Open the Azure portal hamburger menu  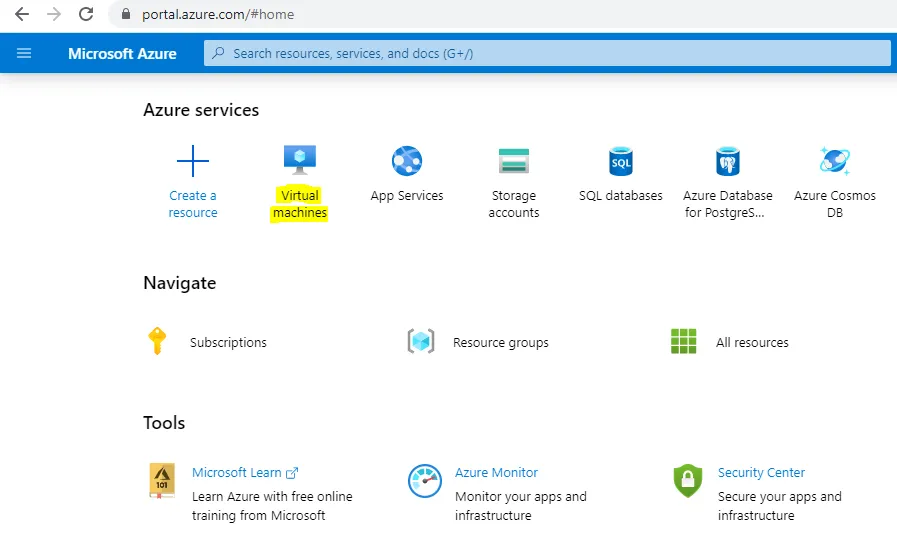click(24, 53)
